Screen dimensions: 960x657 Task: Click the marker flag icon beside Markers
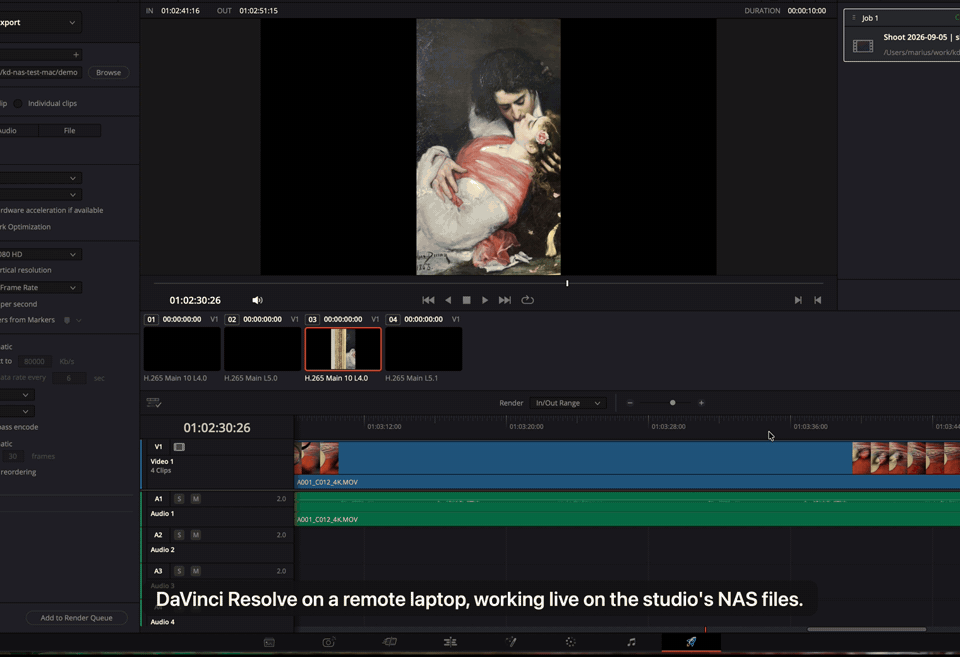click(67, 320)
